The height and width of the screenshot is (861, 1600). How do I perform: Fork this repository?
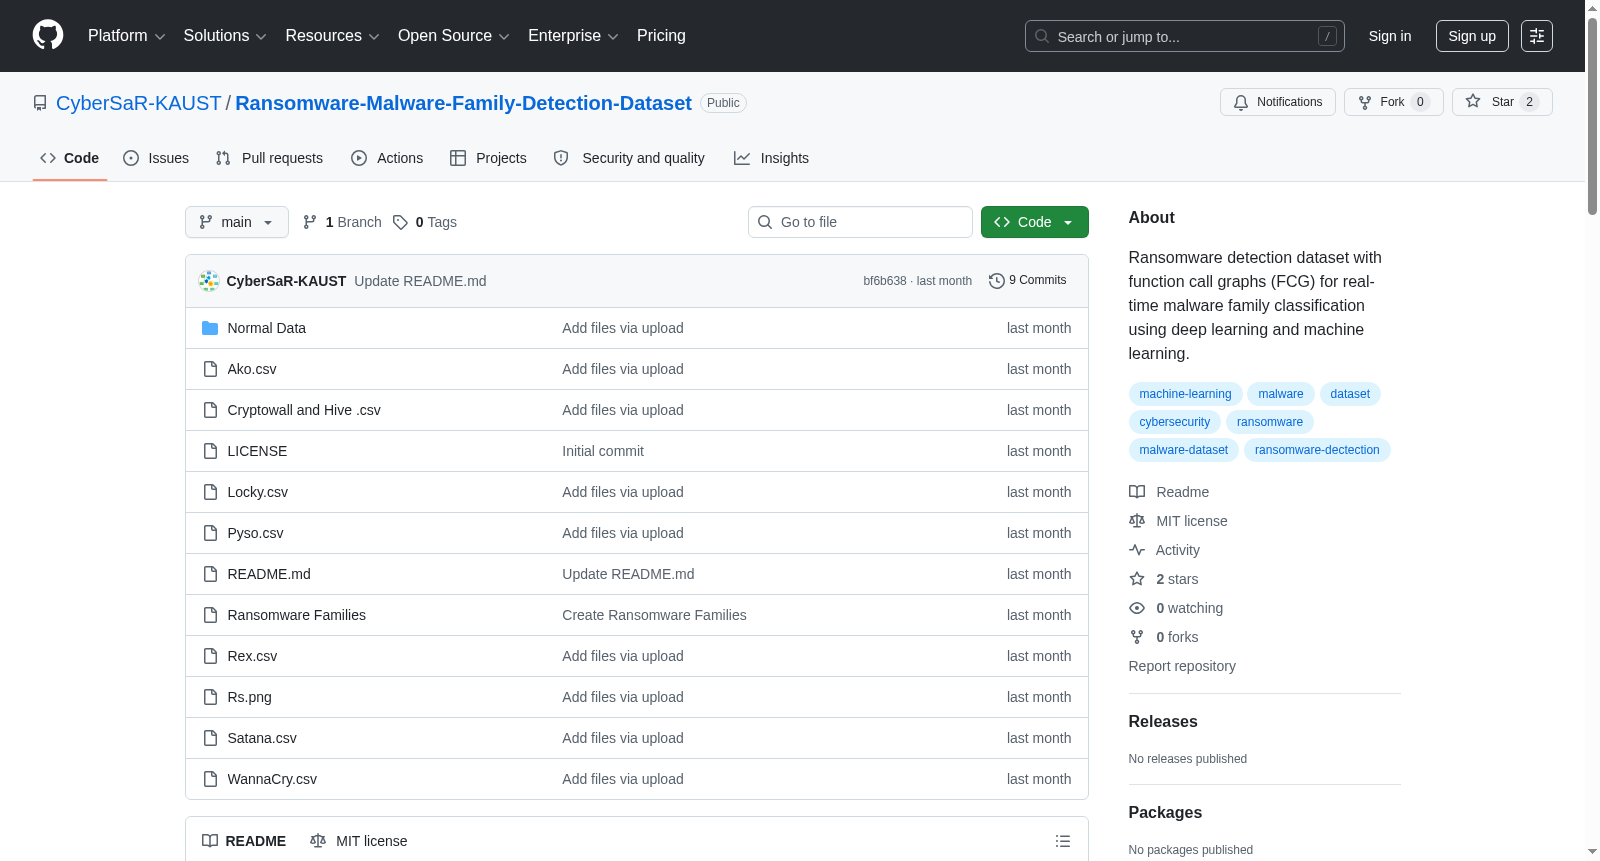(x=1393, y=102)
